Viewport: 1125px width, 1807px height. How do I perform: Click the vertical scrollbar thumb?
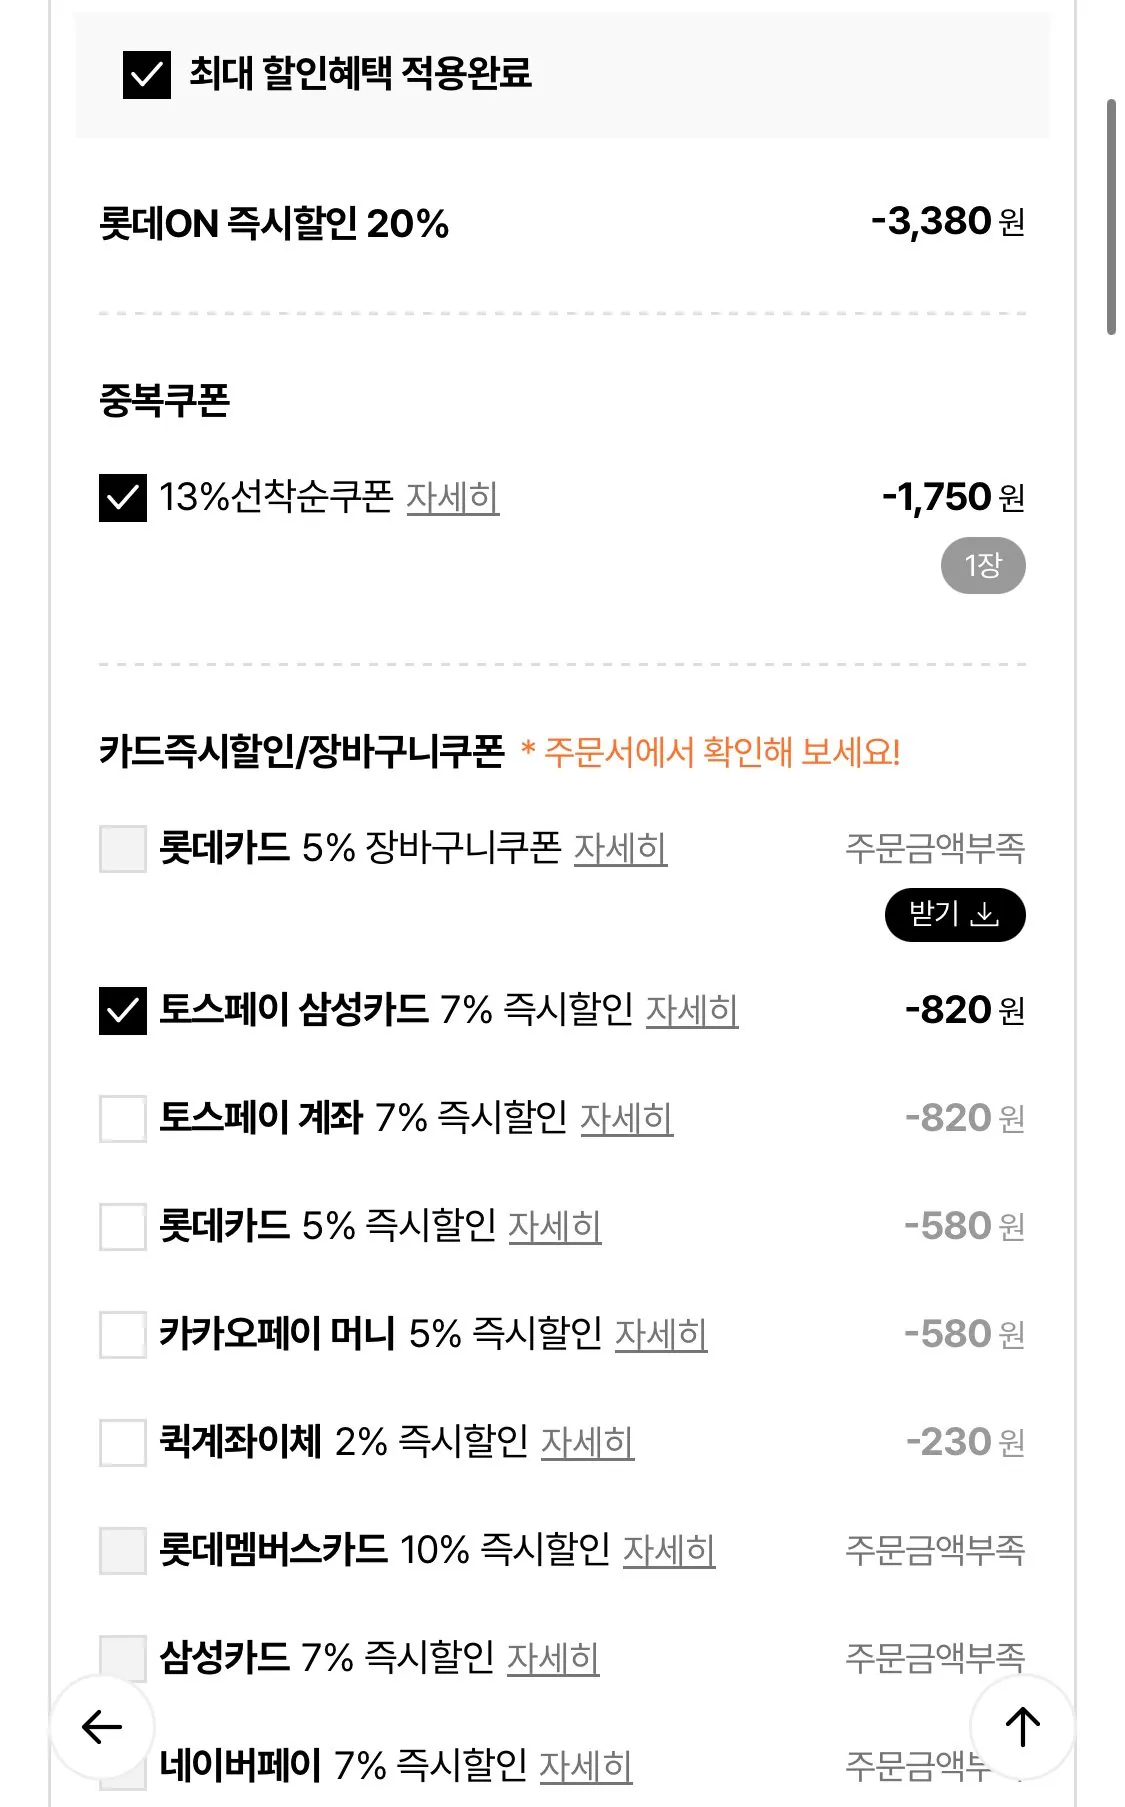click(x=1111, y=216)
